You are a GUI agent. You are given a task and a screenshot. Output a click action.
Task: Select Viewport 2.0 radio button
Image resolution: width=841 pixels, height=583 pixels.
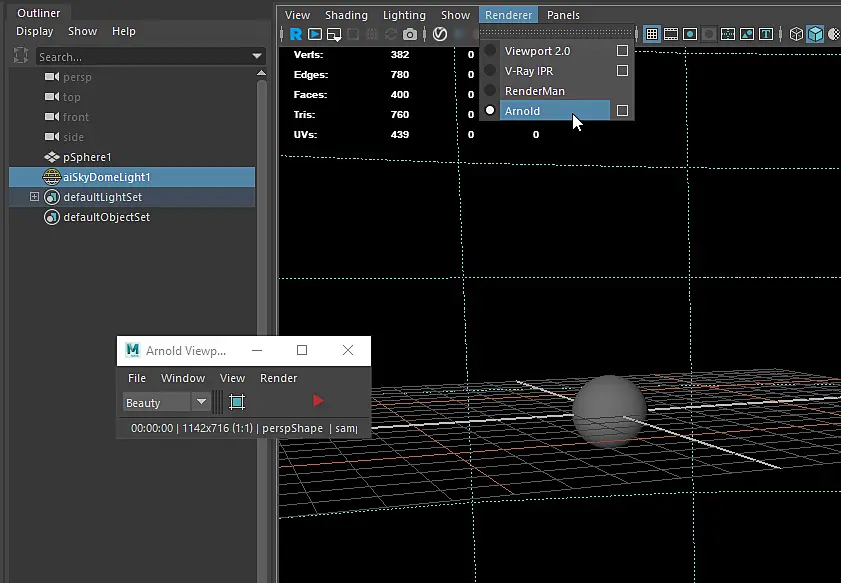pos(490,51)
